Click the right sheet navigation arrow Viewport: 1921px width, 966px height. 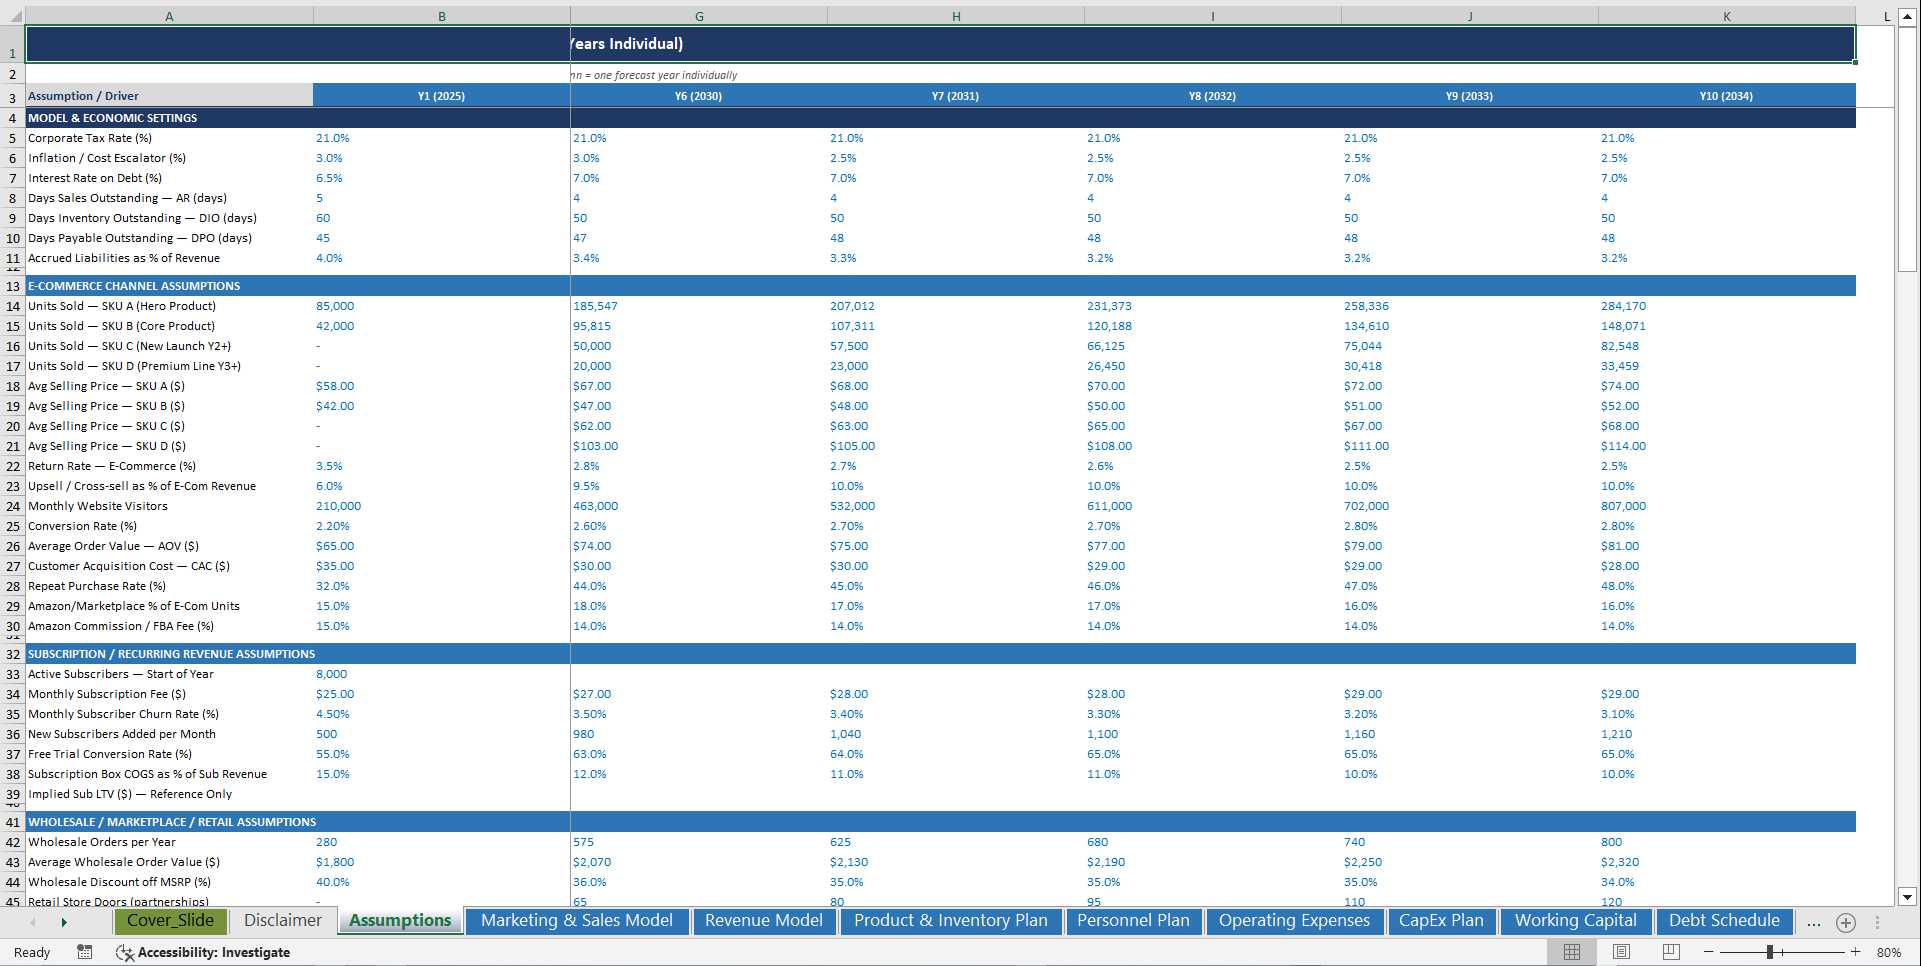point(64,921)
